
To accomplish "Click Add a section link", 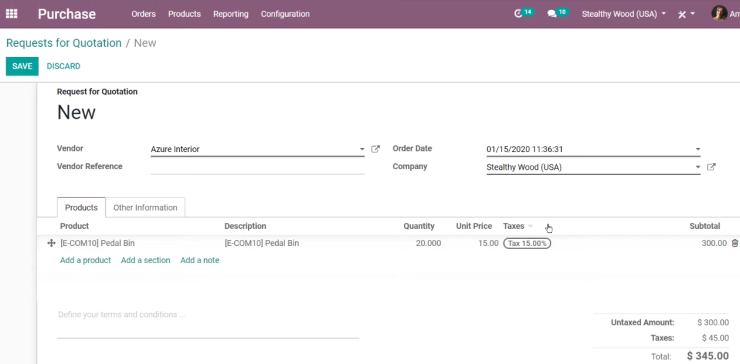I will (145, 260).
